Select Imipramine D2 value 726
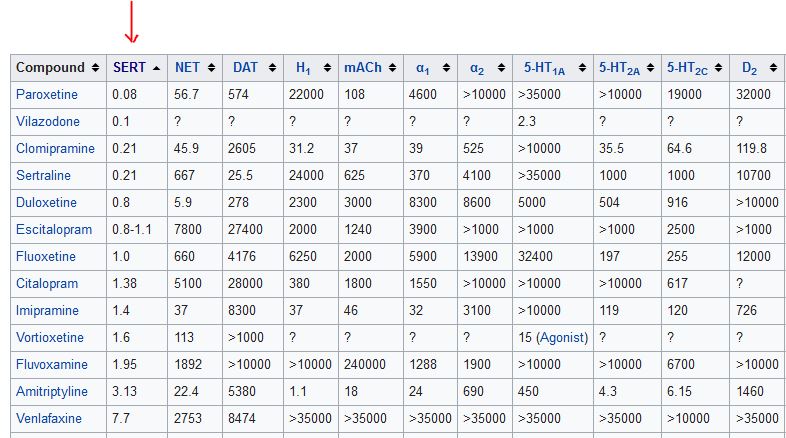The image size is (786, 438). (x=746, y=311)
